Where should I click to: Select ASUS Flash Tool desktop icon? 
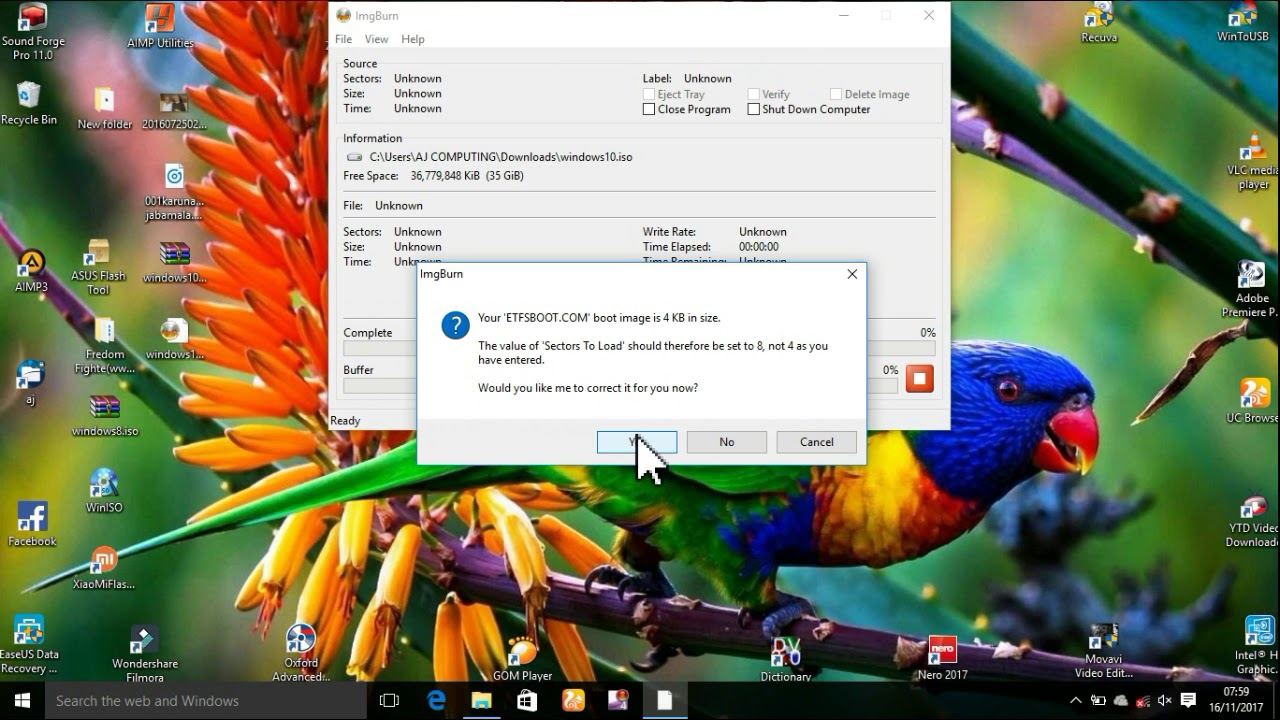98,267
